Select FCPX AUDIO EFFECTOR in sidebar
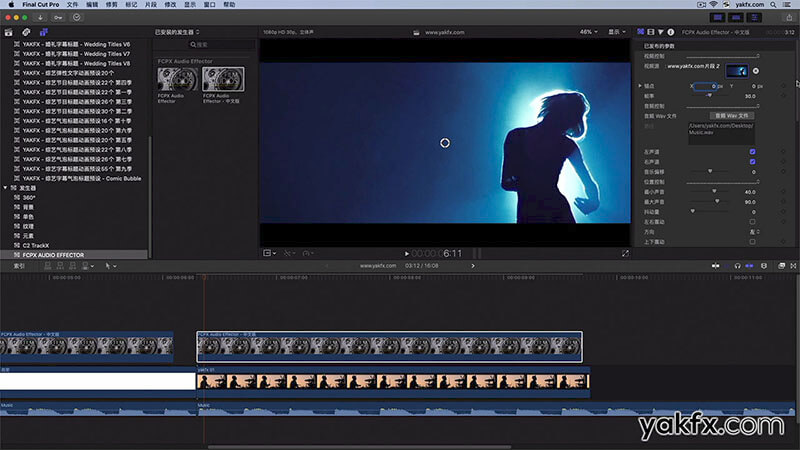This screenshot has height=450, width=800. click(x=74, y=255)
